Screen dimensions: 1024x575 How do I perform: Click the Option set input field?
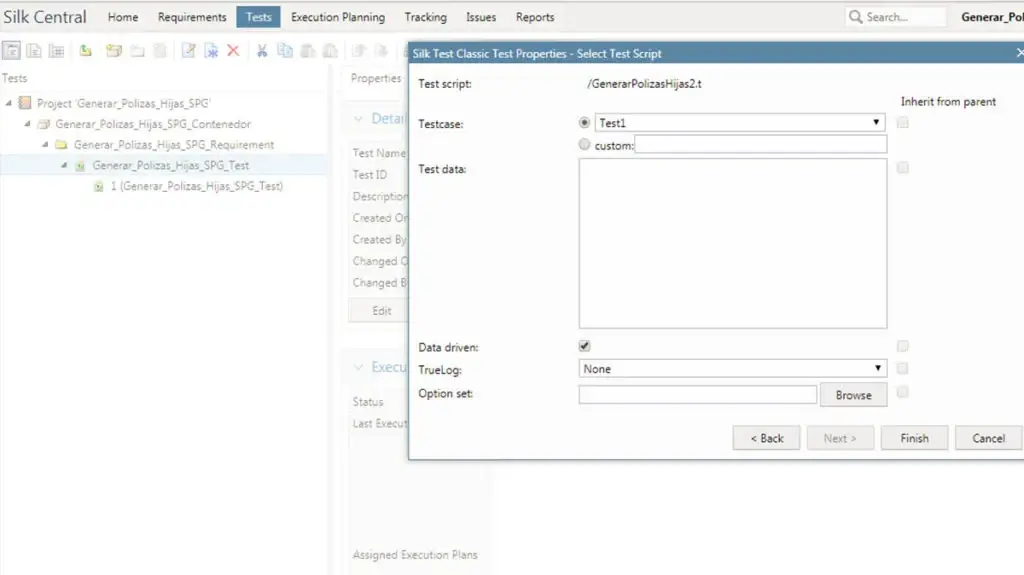pos(697,394)
